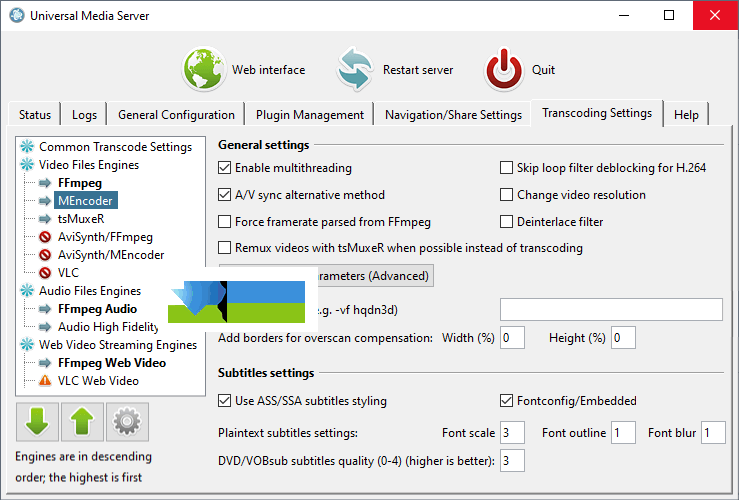The image size is (739, 500).
Task: Move engine up with green up arrow
Action: [x=82, y=422]
